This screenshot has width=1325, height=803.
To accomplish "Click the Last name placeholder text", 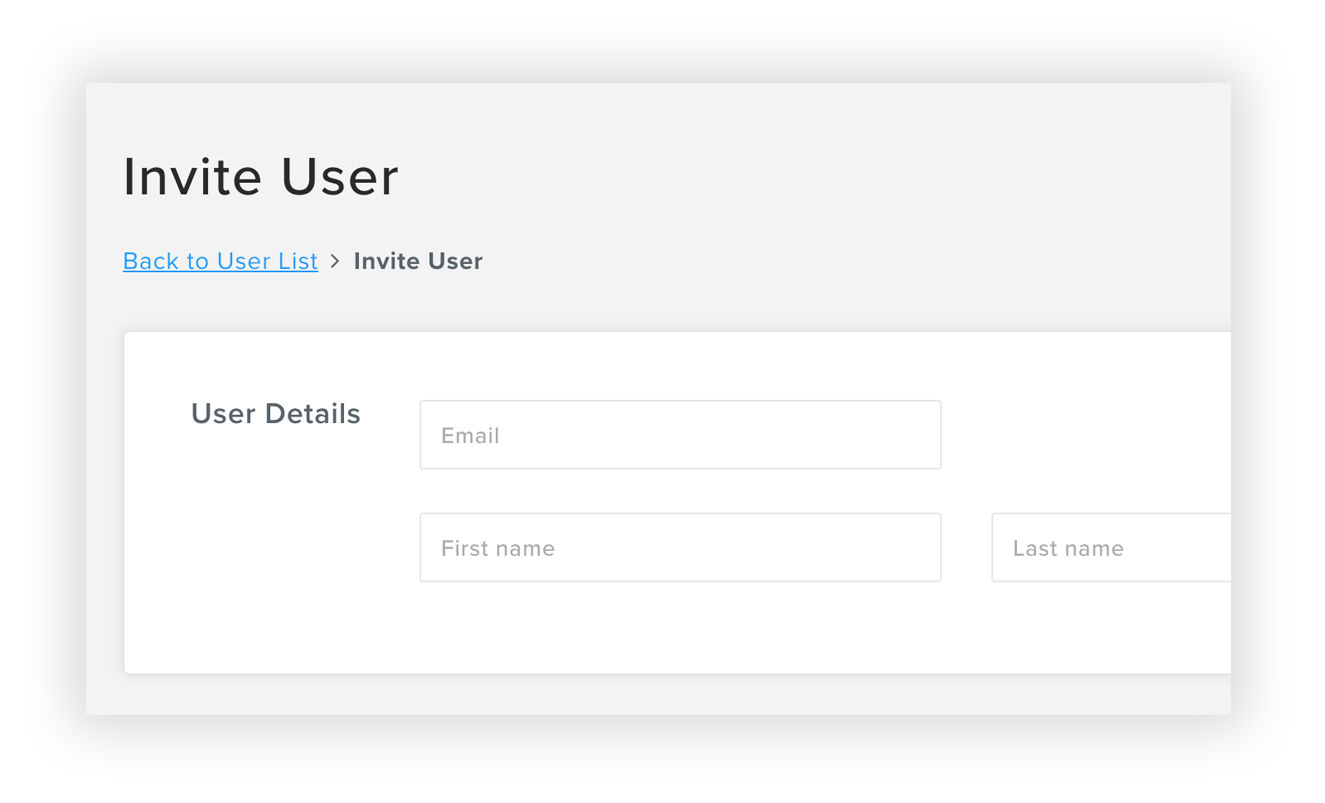I will [x=1068, y=549].
